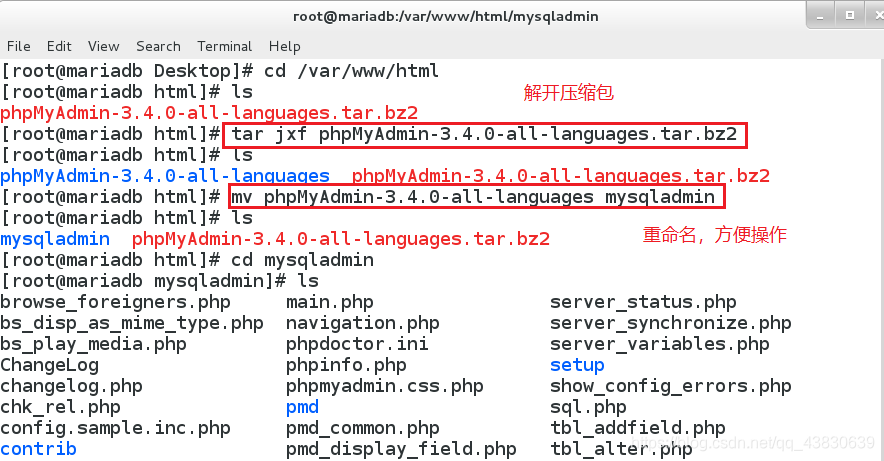Click the blue contrib directory name

(38, 449)
